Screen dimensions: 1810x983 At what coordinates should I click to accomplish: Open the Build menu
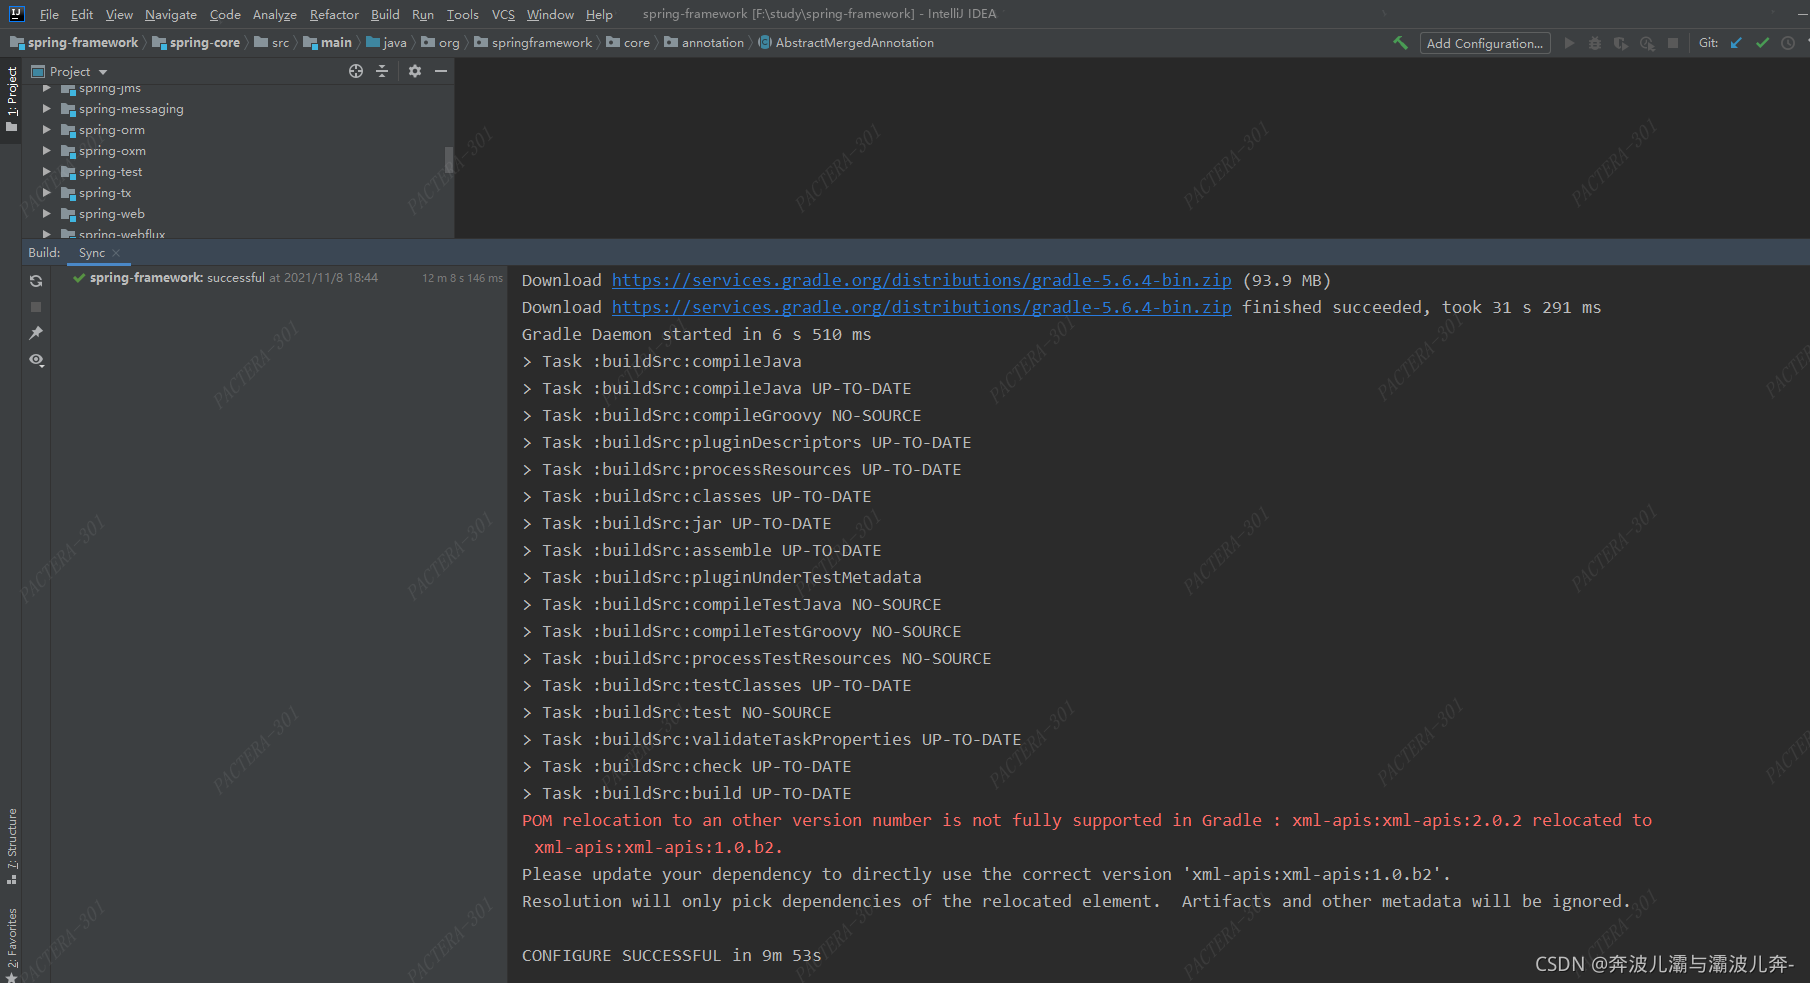[385, 14]
